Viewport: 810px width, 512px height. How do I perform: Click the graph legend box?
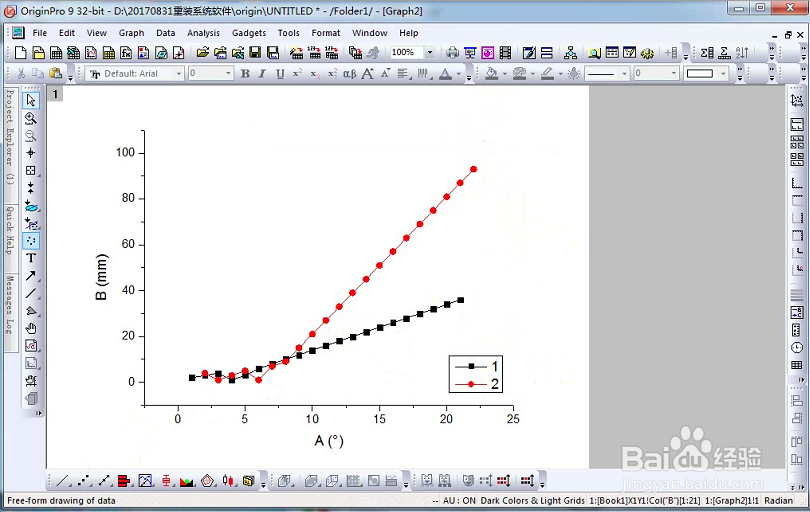[476, 375]
